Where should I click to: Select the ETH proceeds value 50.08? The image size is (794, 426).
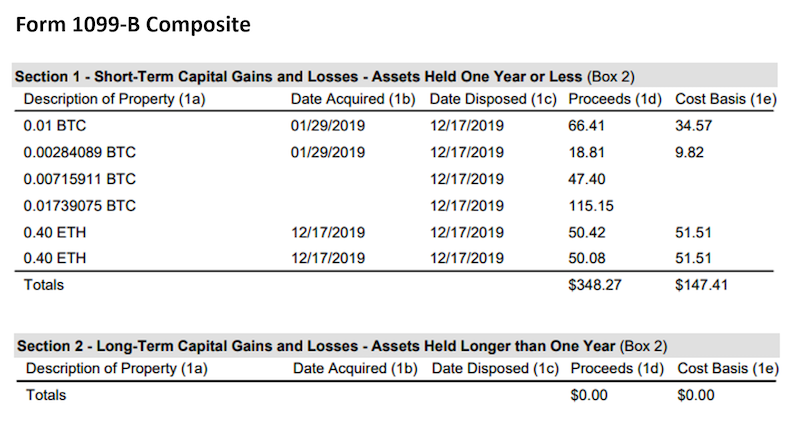pos(588,259)
